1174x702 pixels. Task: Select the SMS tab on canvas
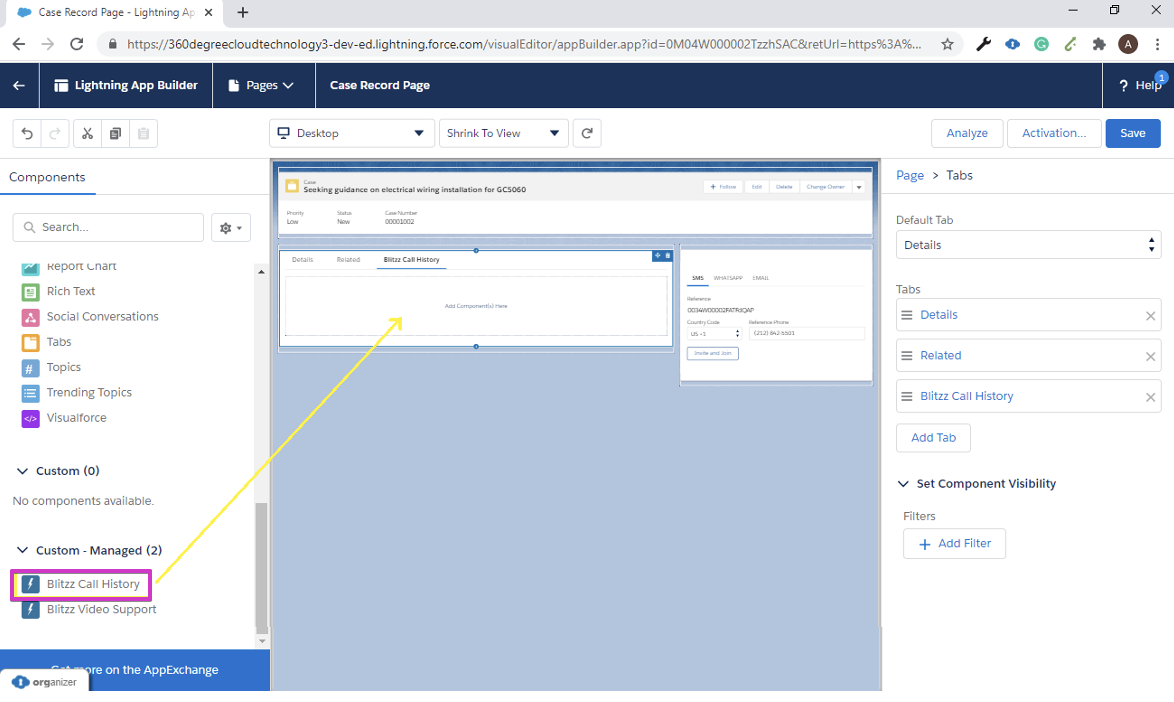pyautogui.click(x=697, y=278)
